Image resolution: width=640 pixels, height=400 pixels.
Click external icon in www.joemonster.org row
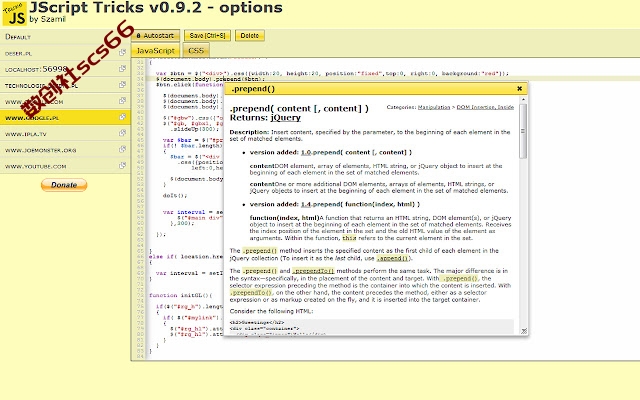(122, 149)
